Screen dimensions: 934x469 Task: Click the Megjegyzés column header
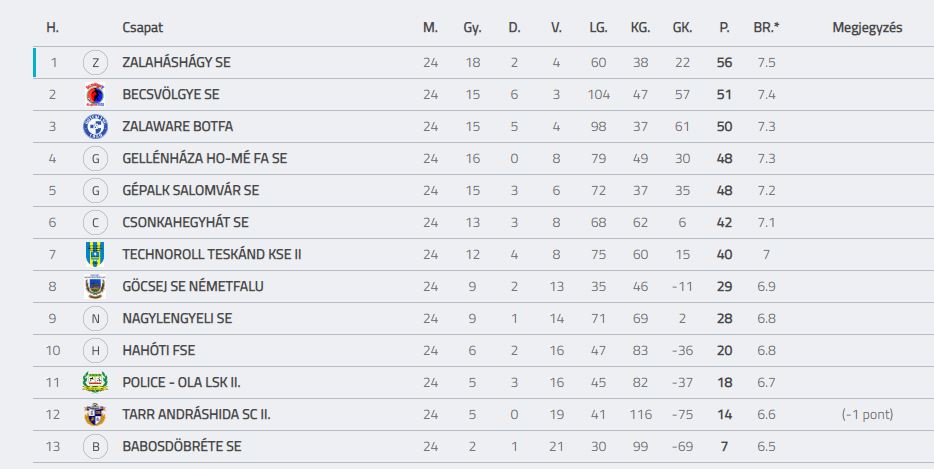[x=867, y=27]
